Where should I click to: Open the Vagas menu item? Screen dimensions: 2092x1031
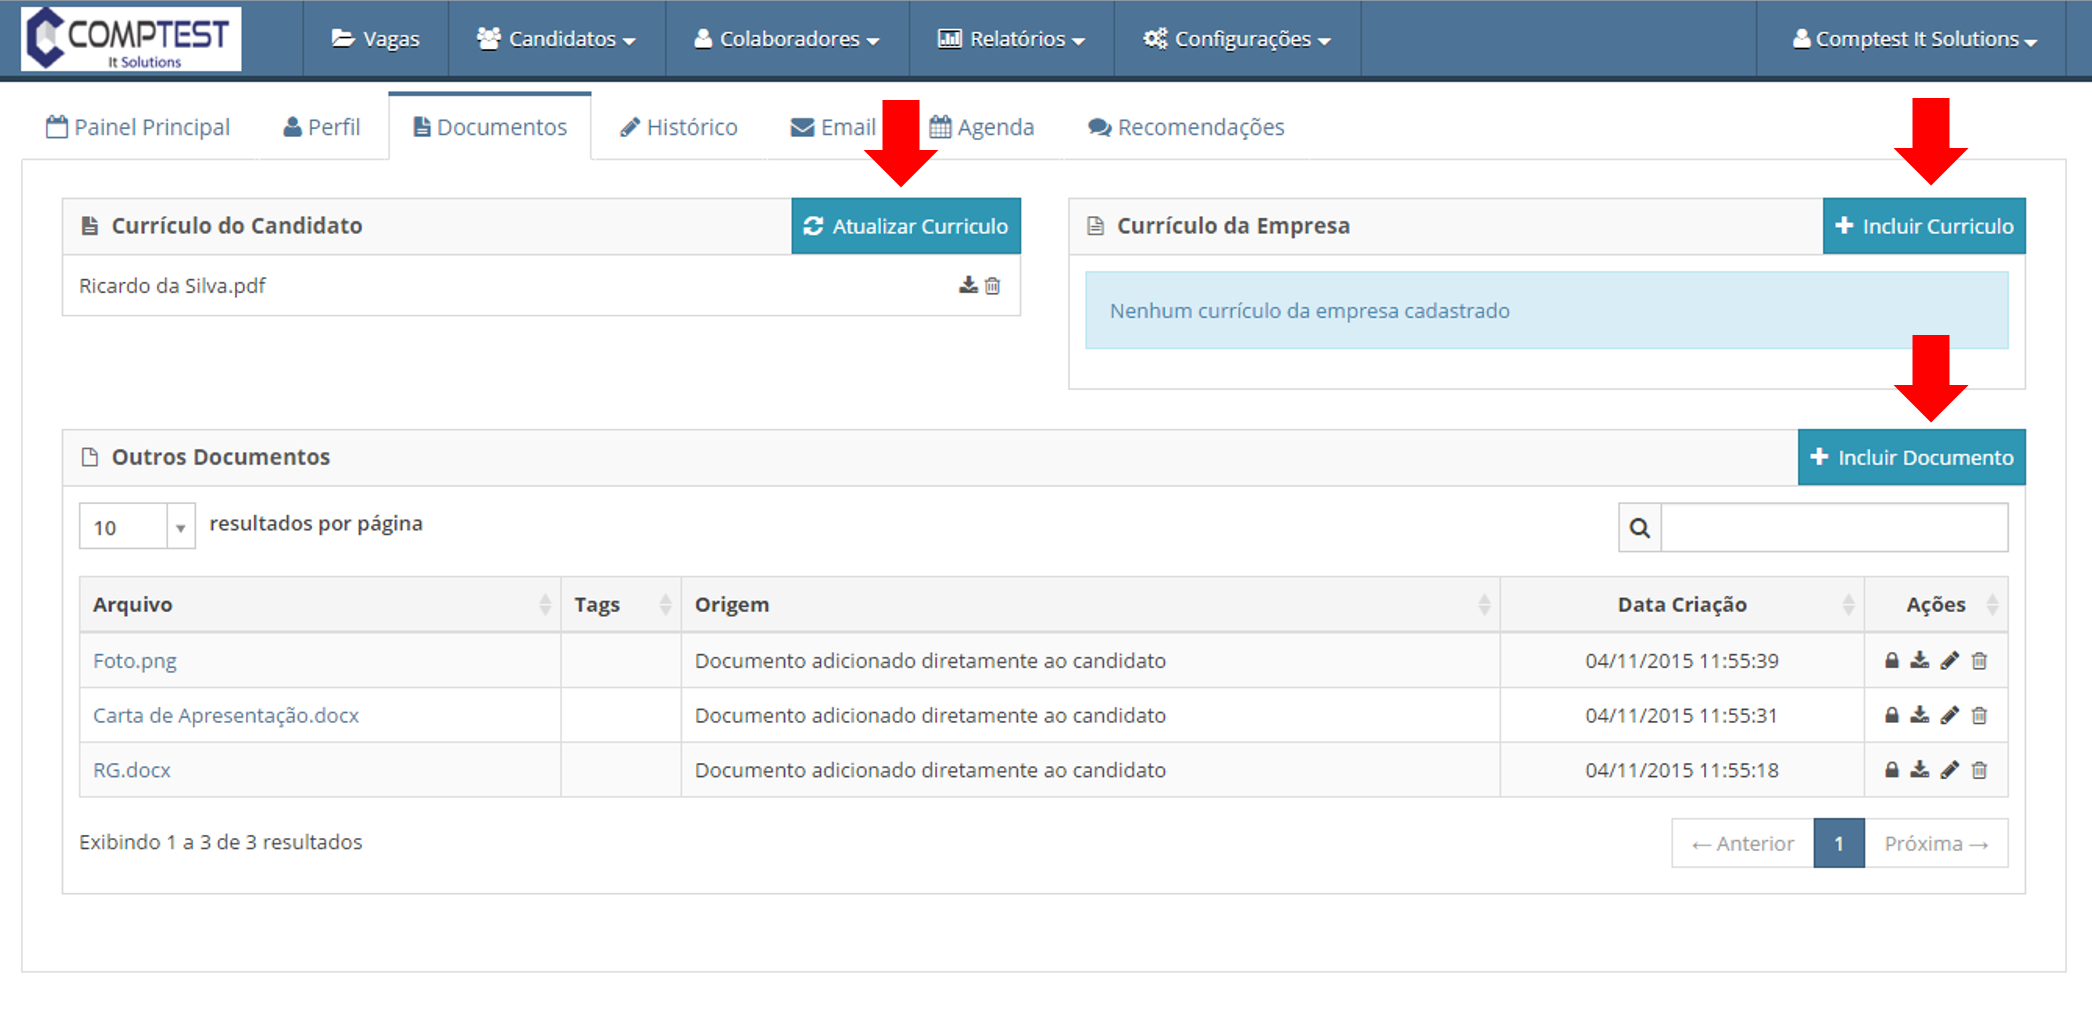(376, 39)
